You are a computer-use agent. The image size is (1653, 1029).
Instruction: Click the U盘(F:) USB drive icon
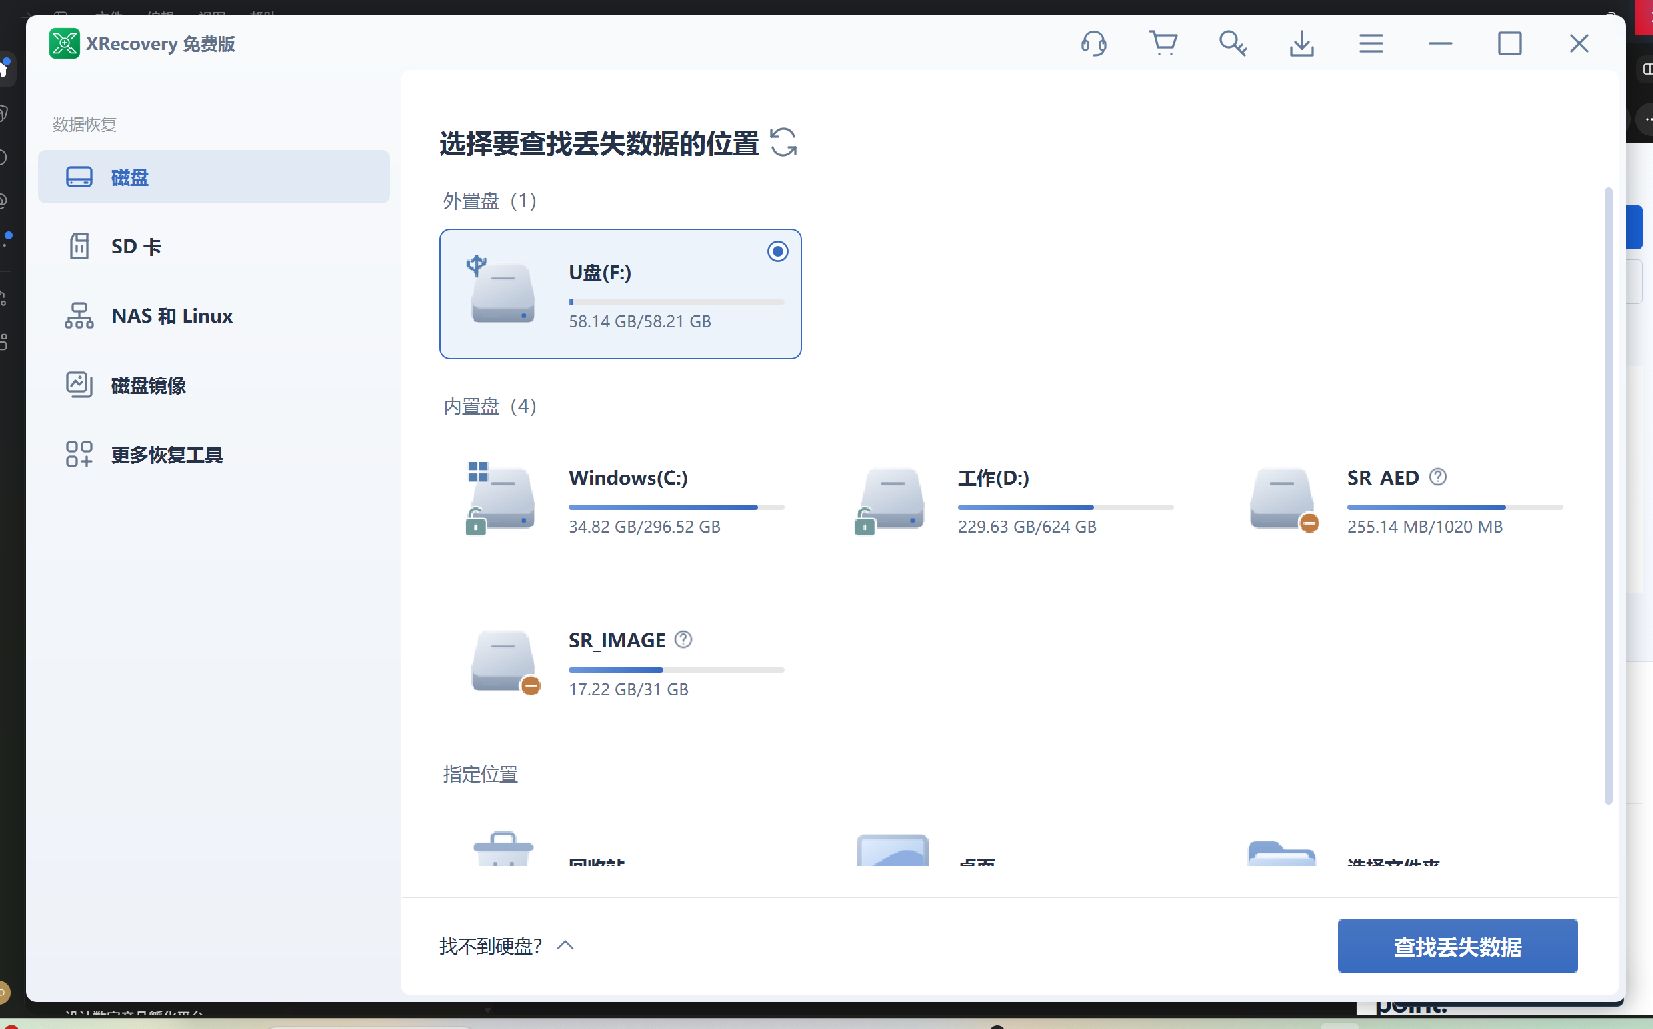pos(501,290)
